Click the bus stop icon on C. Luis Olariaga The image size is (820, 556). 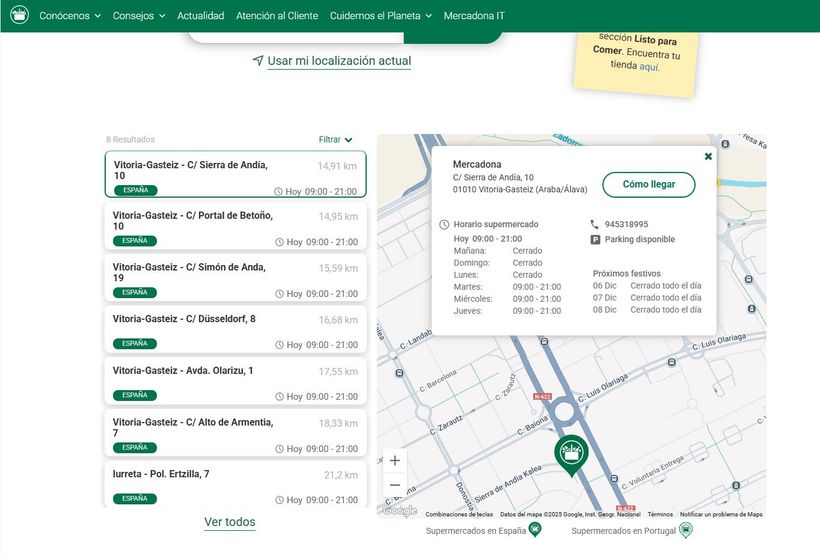point(672,362)
